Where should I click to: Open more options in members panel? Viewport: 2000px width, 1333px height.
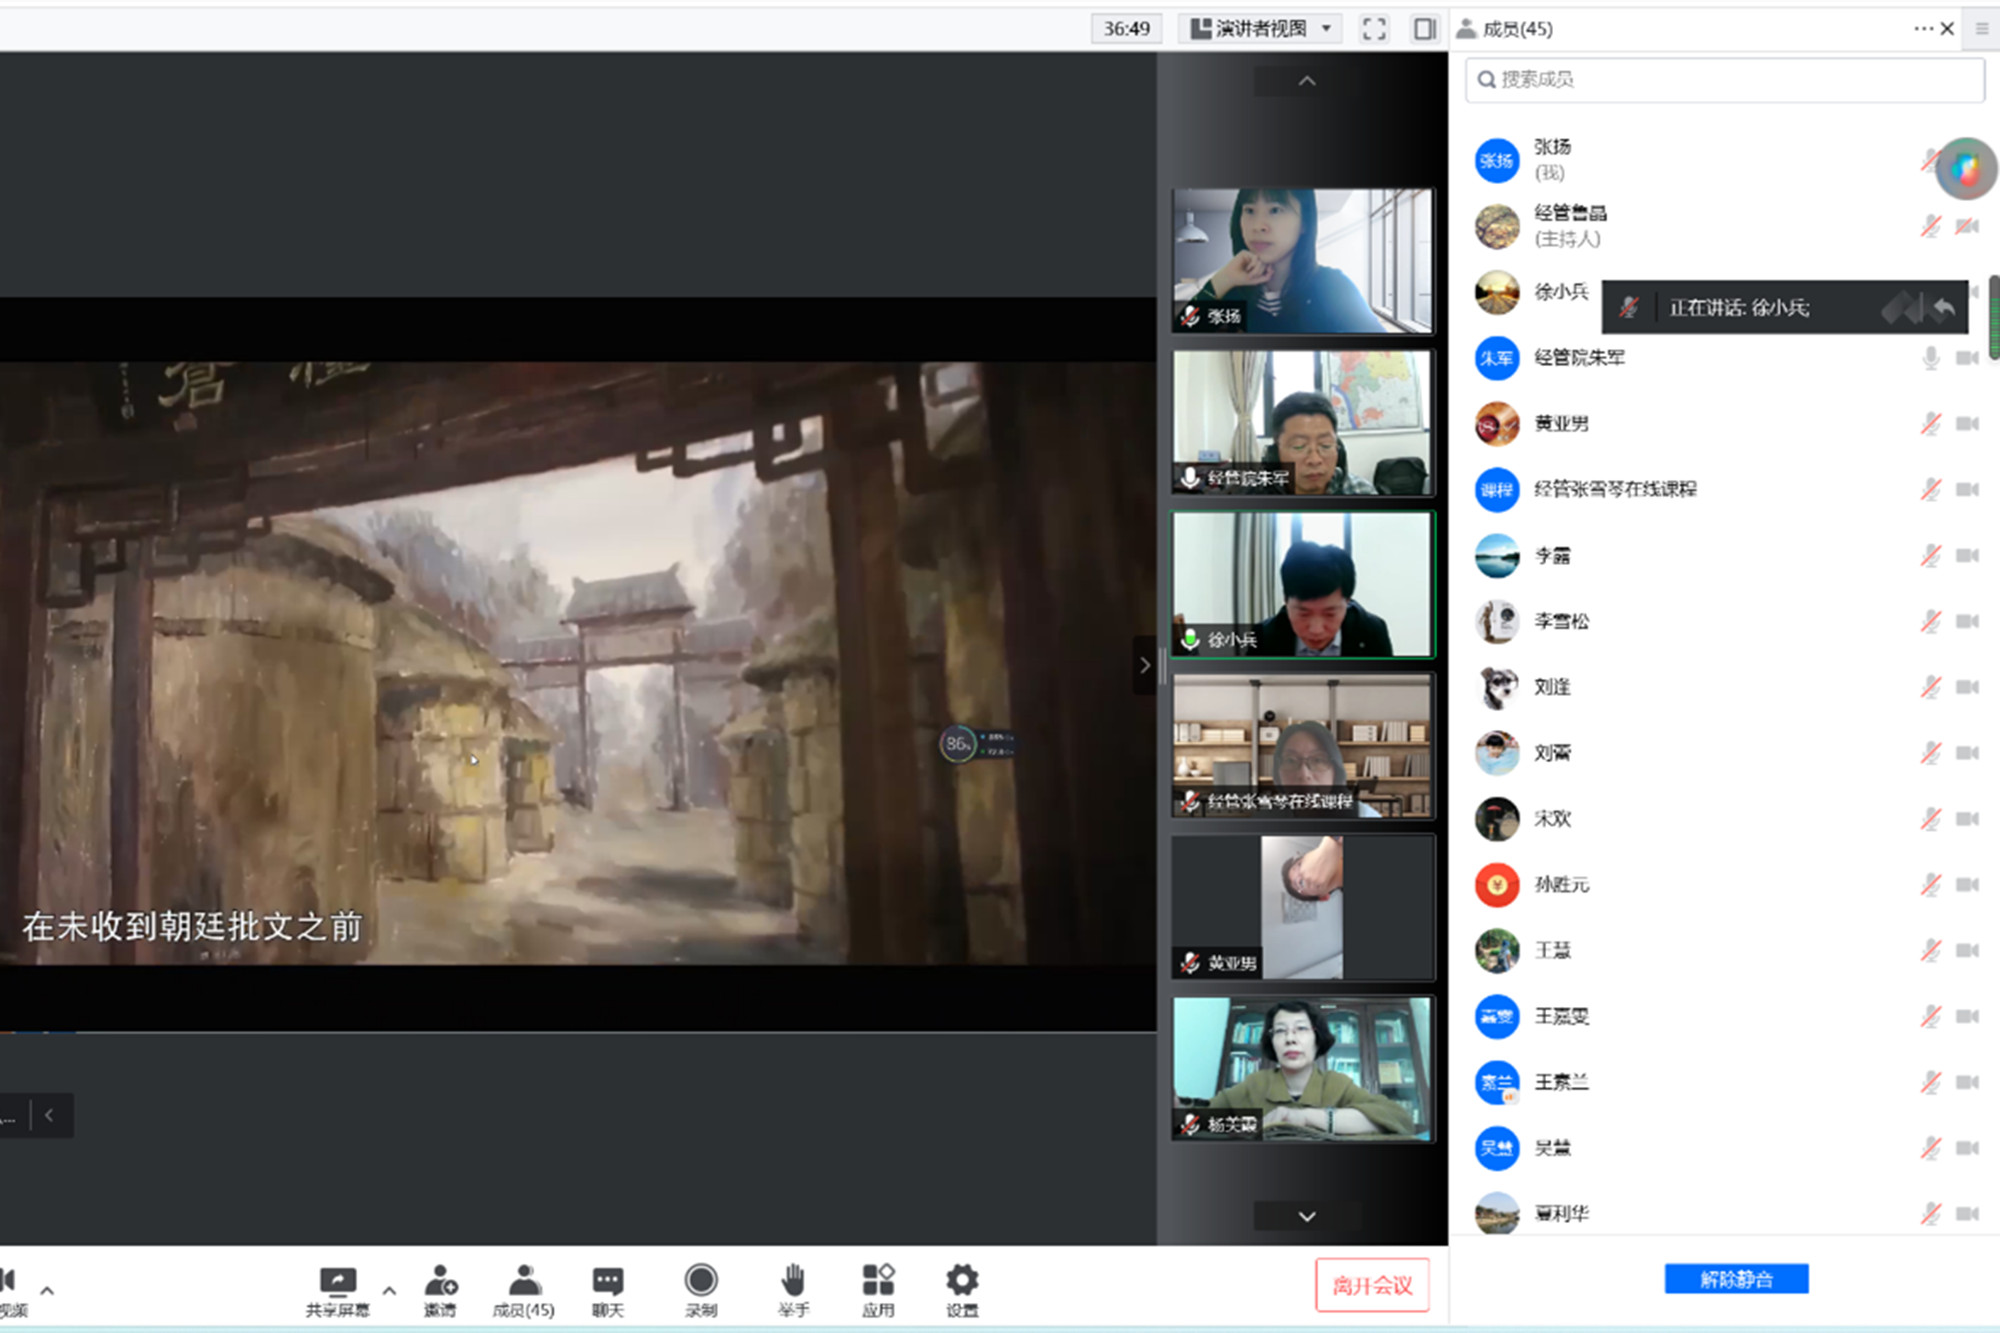(x=1923, y=29)
